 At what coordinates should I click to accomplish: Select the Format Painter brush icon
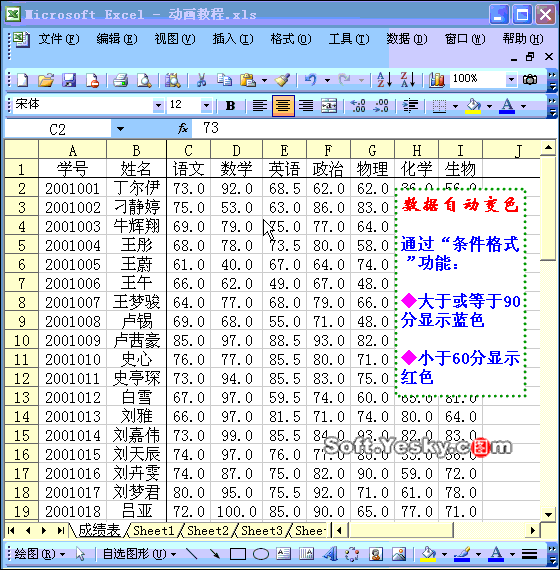tap(282, 80)
